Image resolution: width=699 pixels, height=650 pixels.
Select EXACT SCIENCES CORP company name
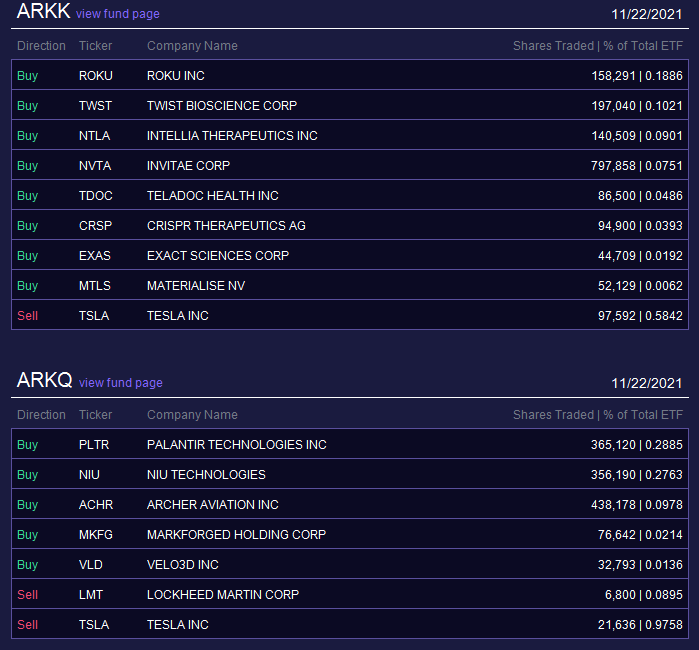(x=218, y=255)
